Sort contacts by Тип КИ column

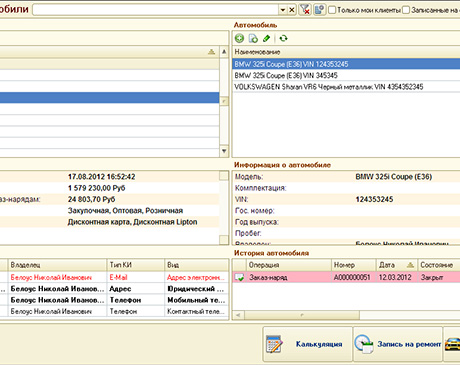click(x=136, y=265)
